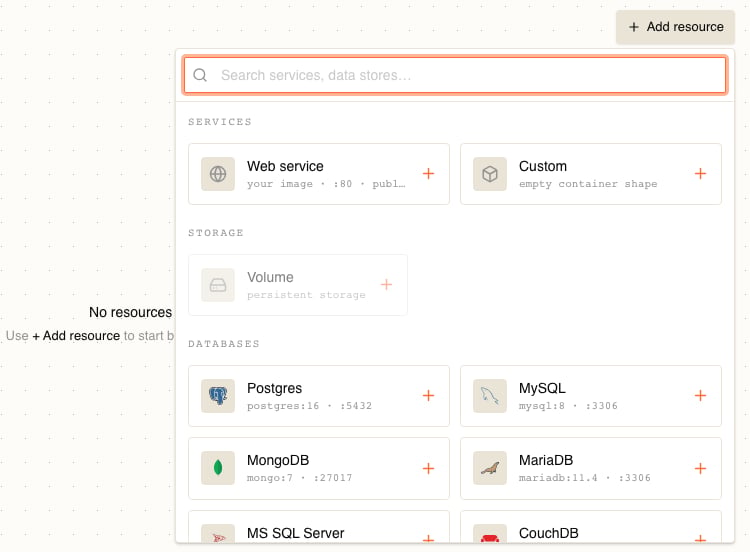Click the Custom card title
The width and height of the screenshot is (750, 552).
coord(543,166)
